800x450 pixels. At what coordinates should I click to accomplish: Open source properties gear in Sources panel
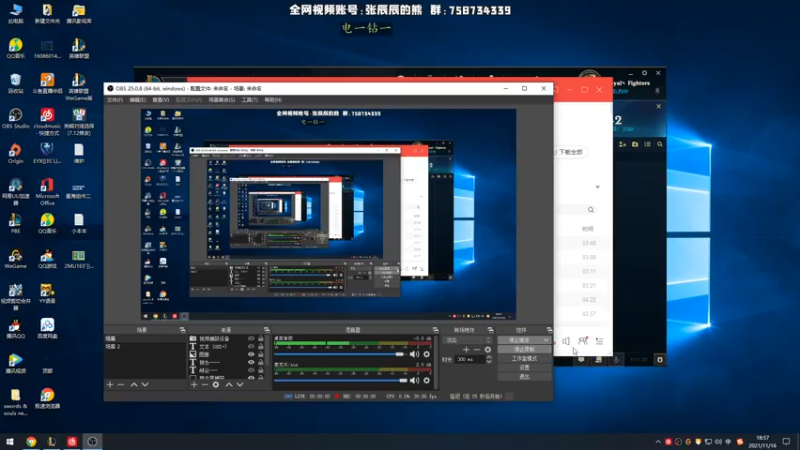coord(216,385)
